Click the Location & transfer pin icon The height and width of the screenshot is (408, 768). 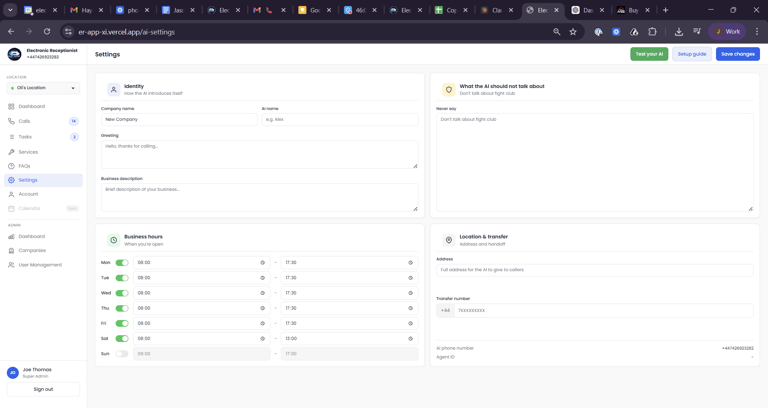click(x=449, y=240)
